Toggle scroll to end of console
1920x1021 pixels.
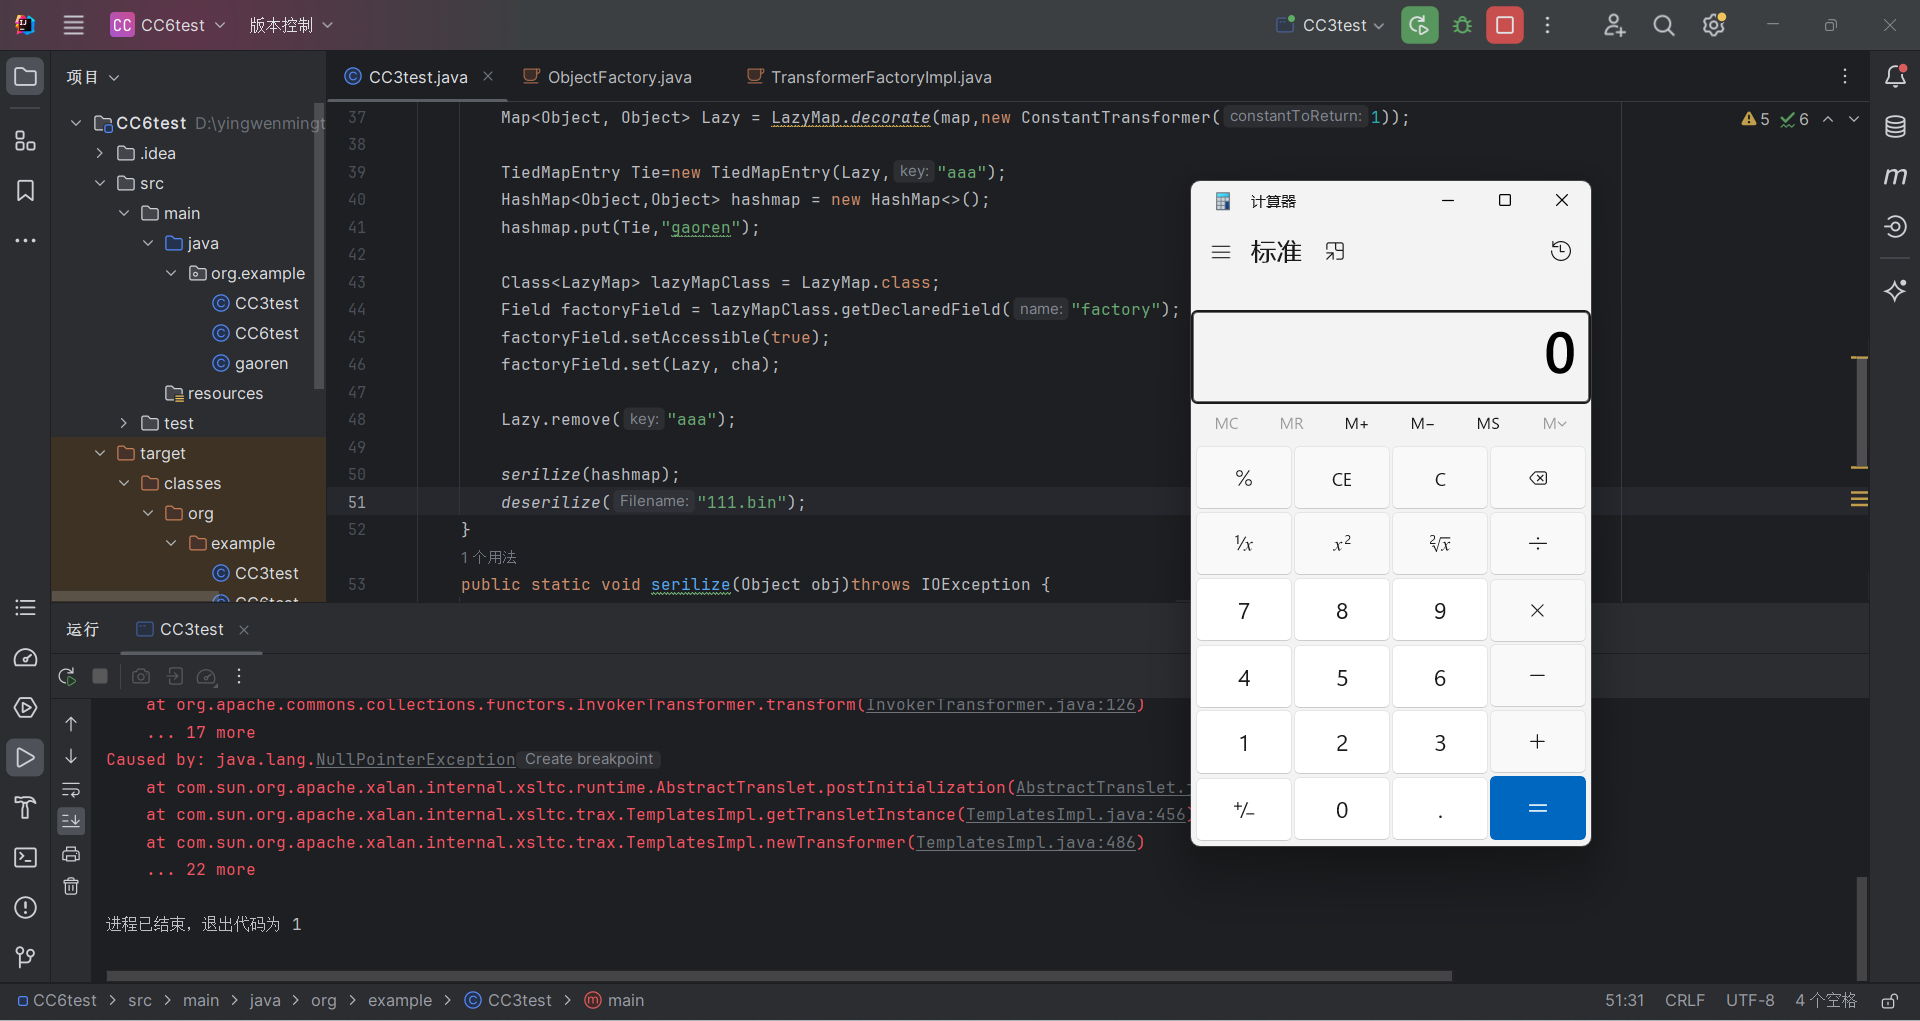click(71, 821)
